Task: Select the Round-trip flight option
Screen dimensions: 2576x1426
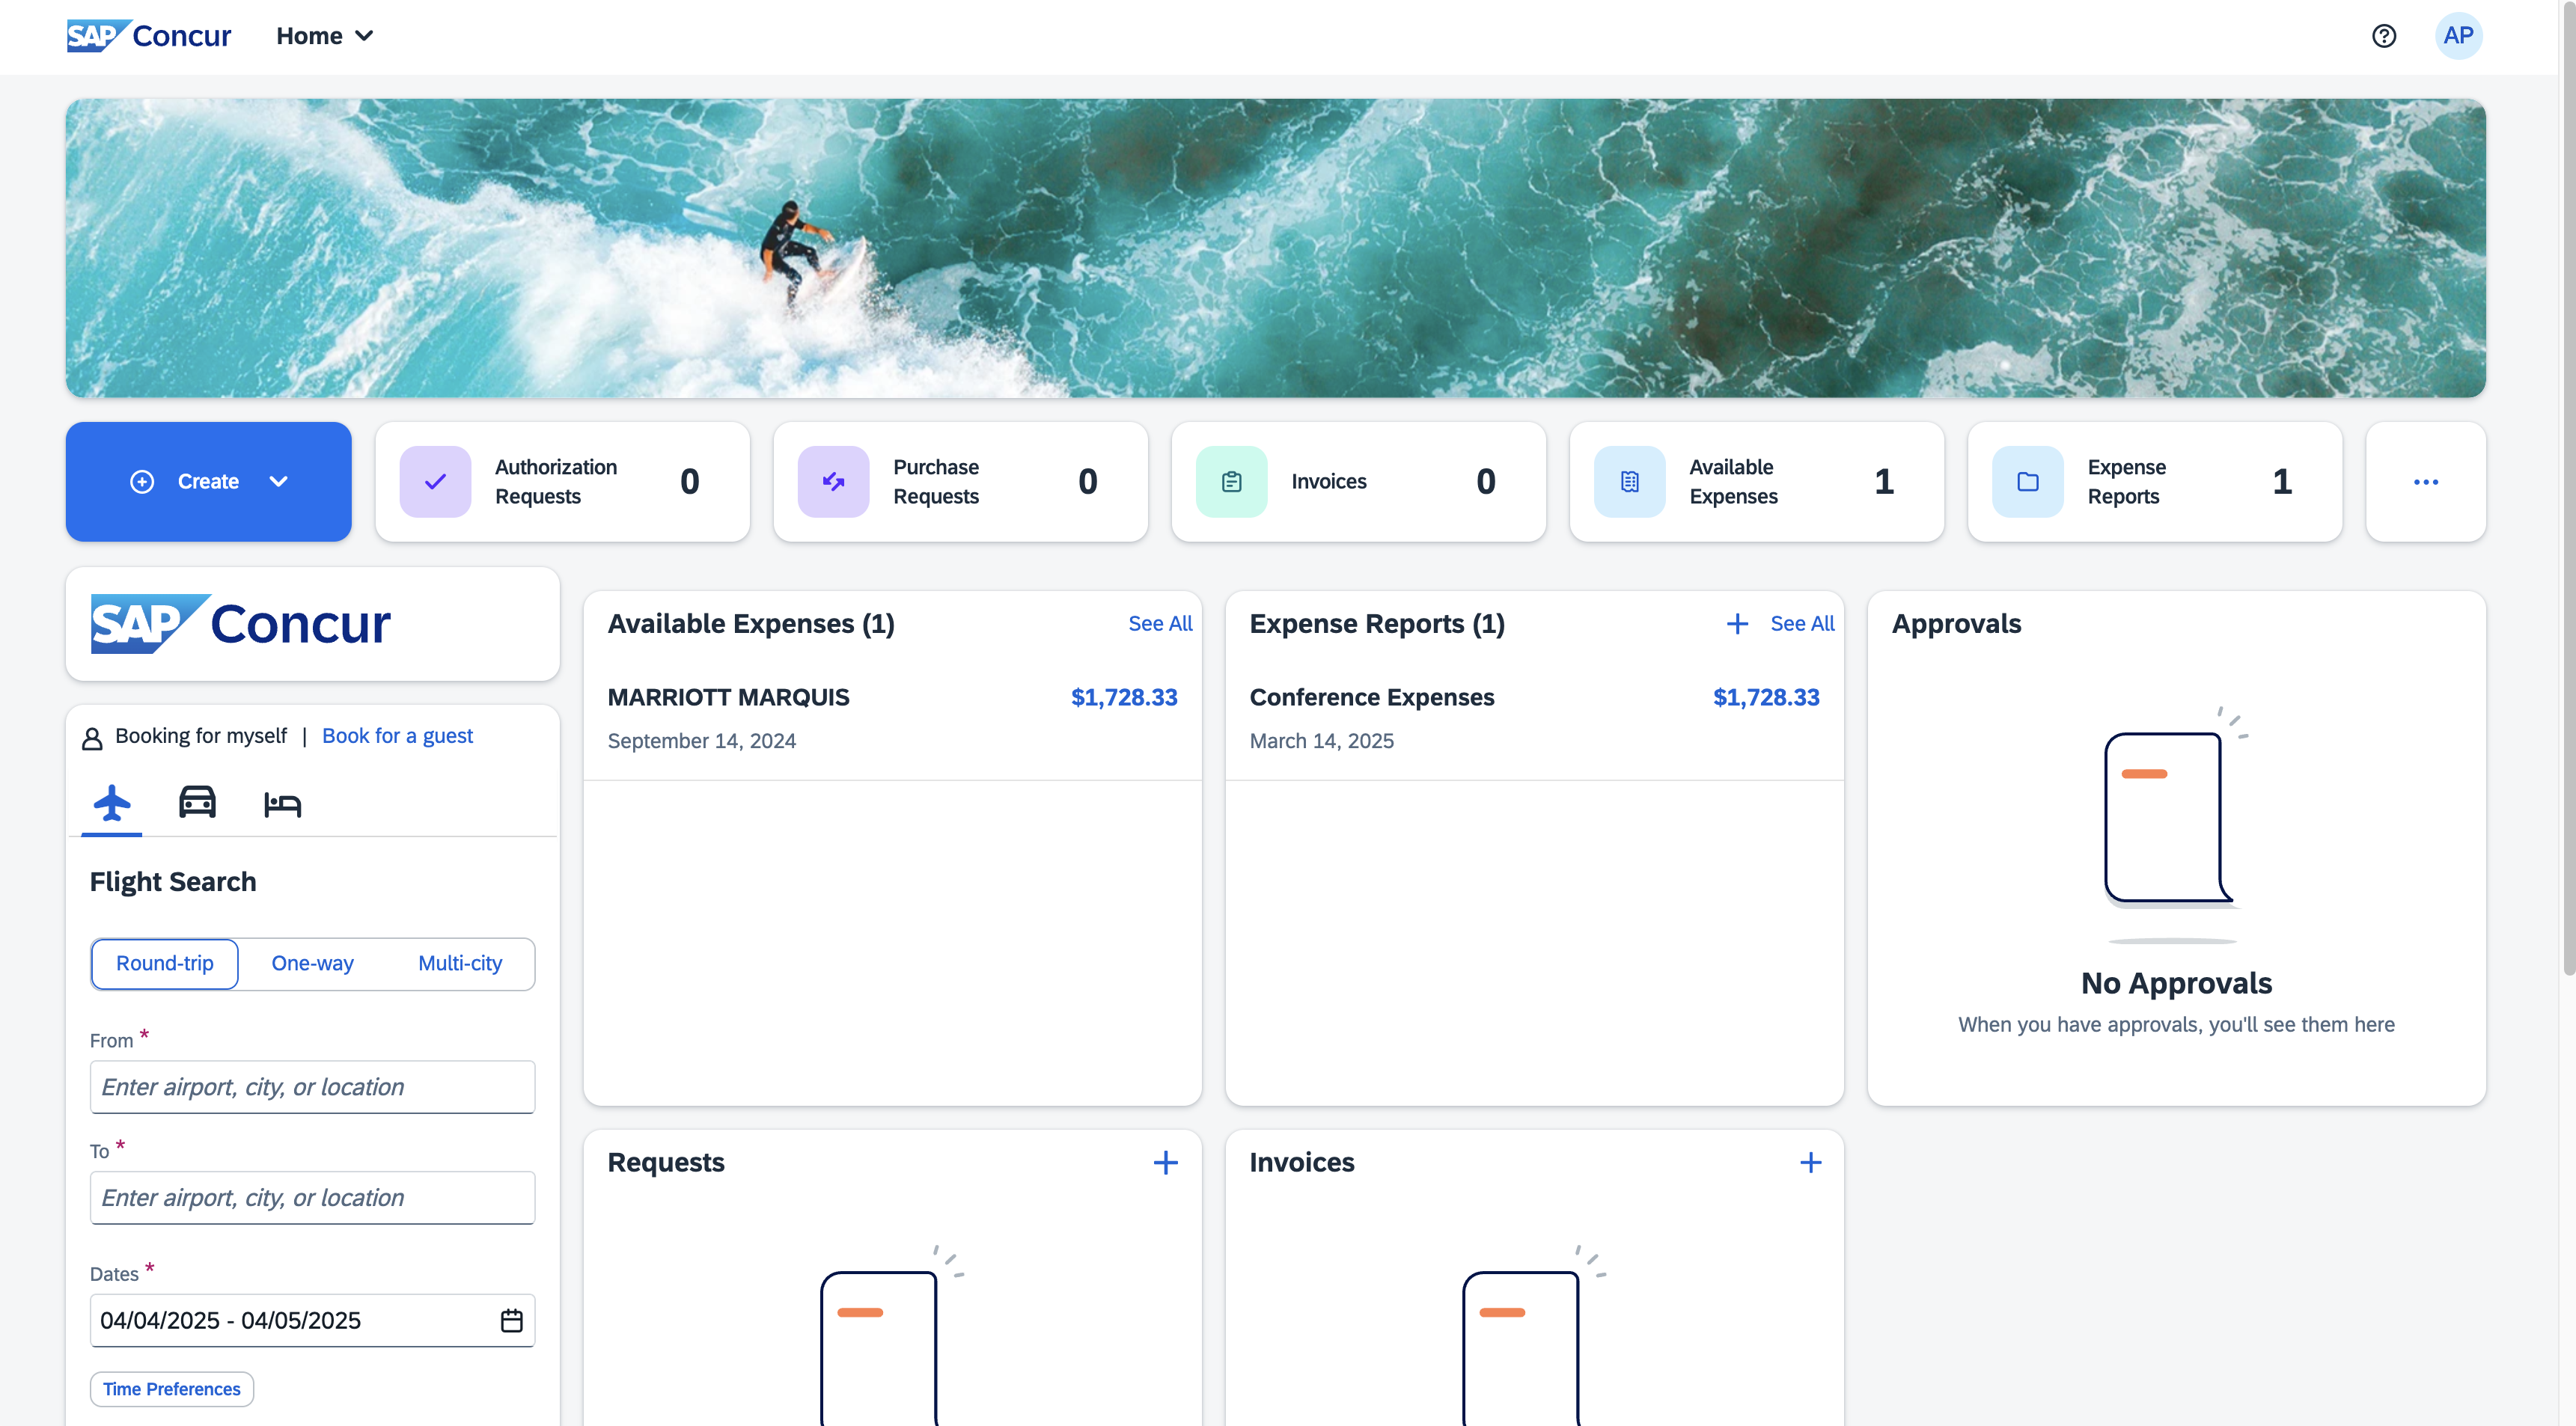Action: [165, 963]
